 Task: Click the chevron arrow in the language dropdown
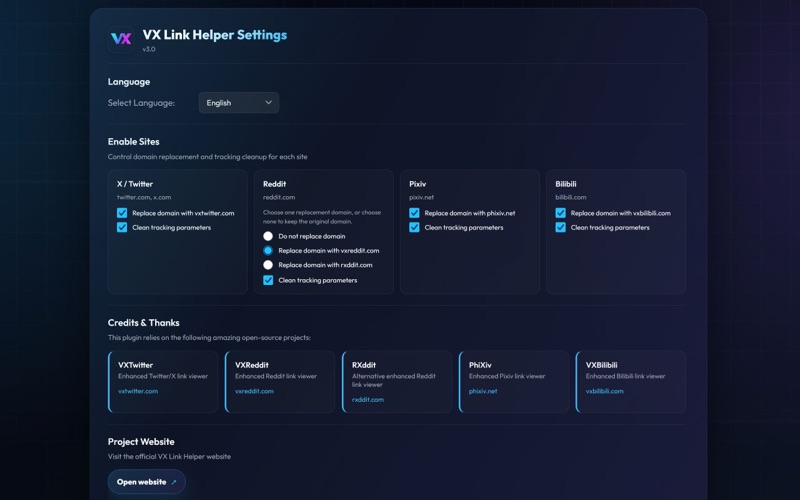(268, 103)
